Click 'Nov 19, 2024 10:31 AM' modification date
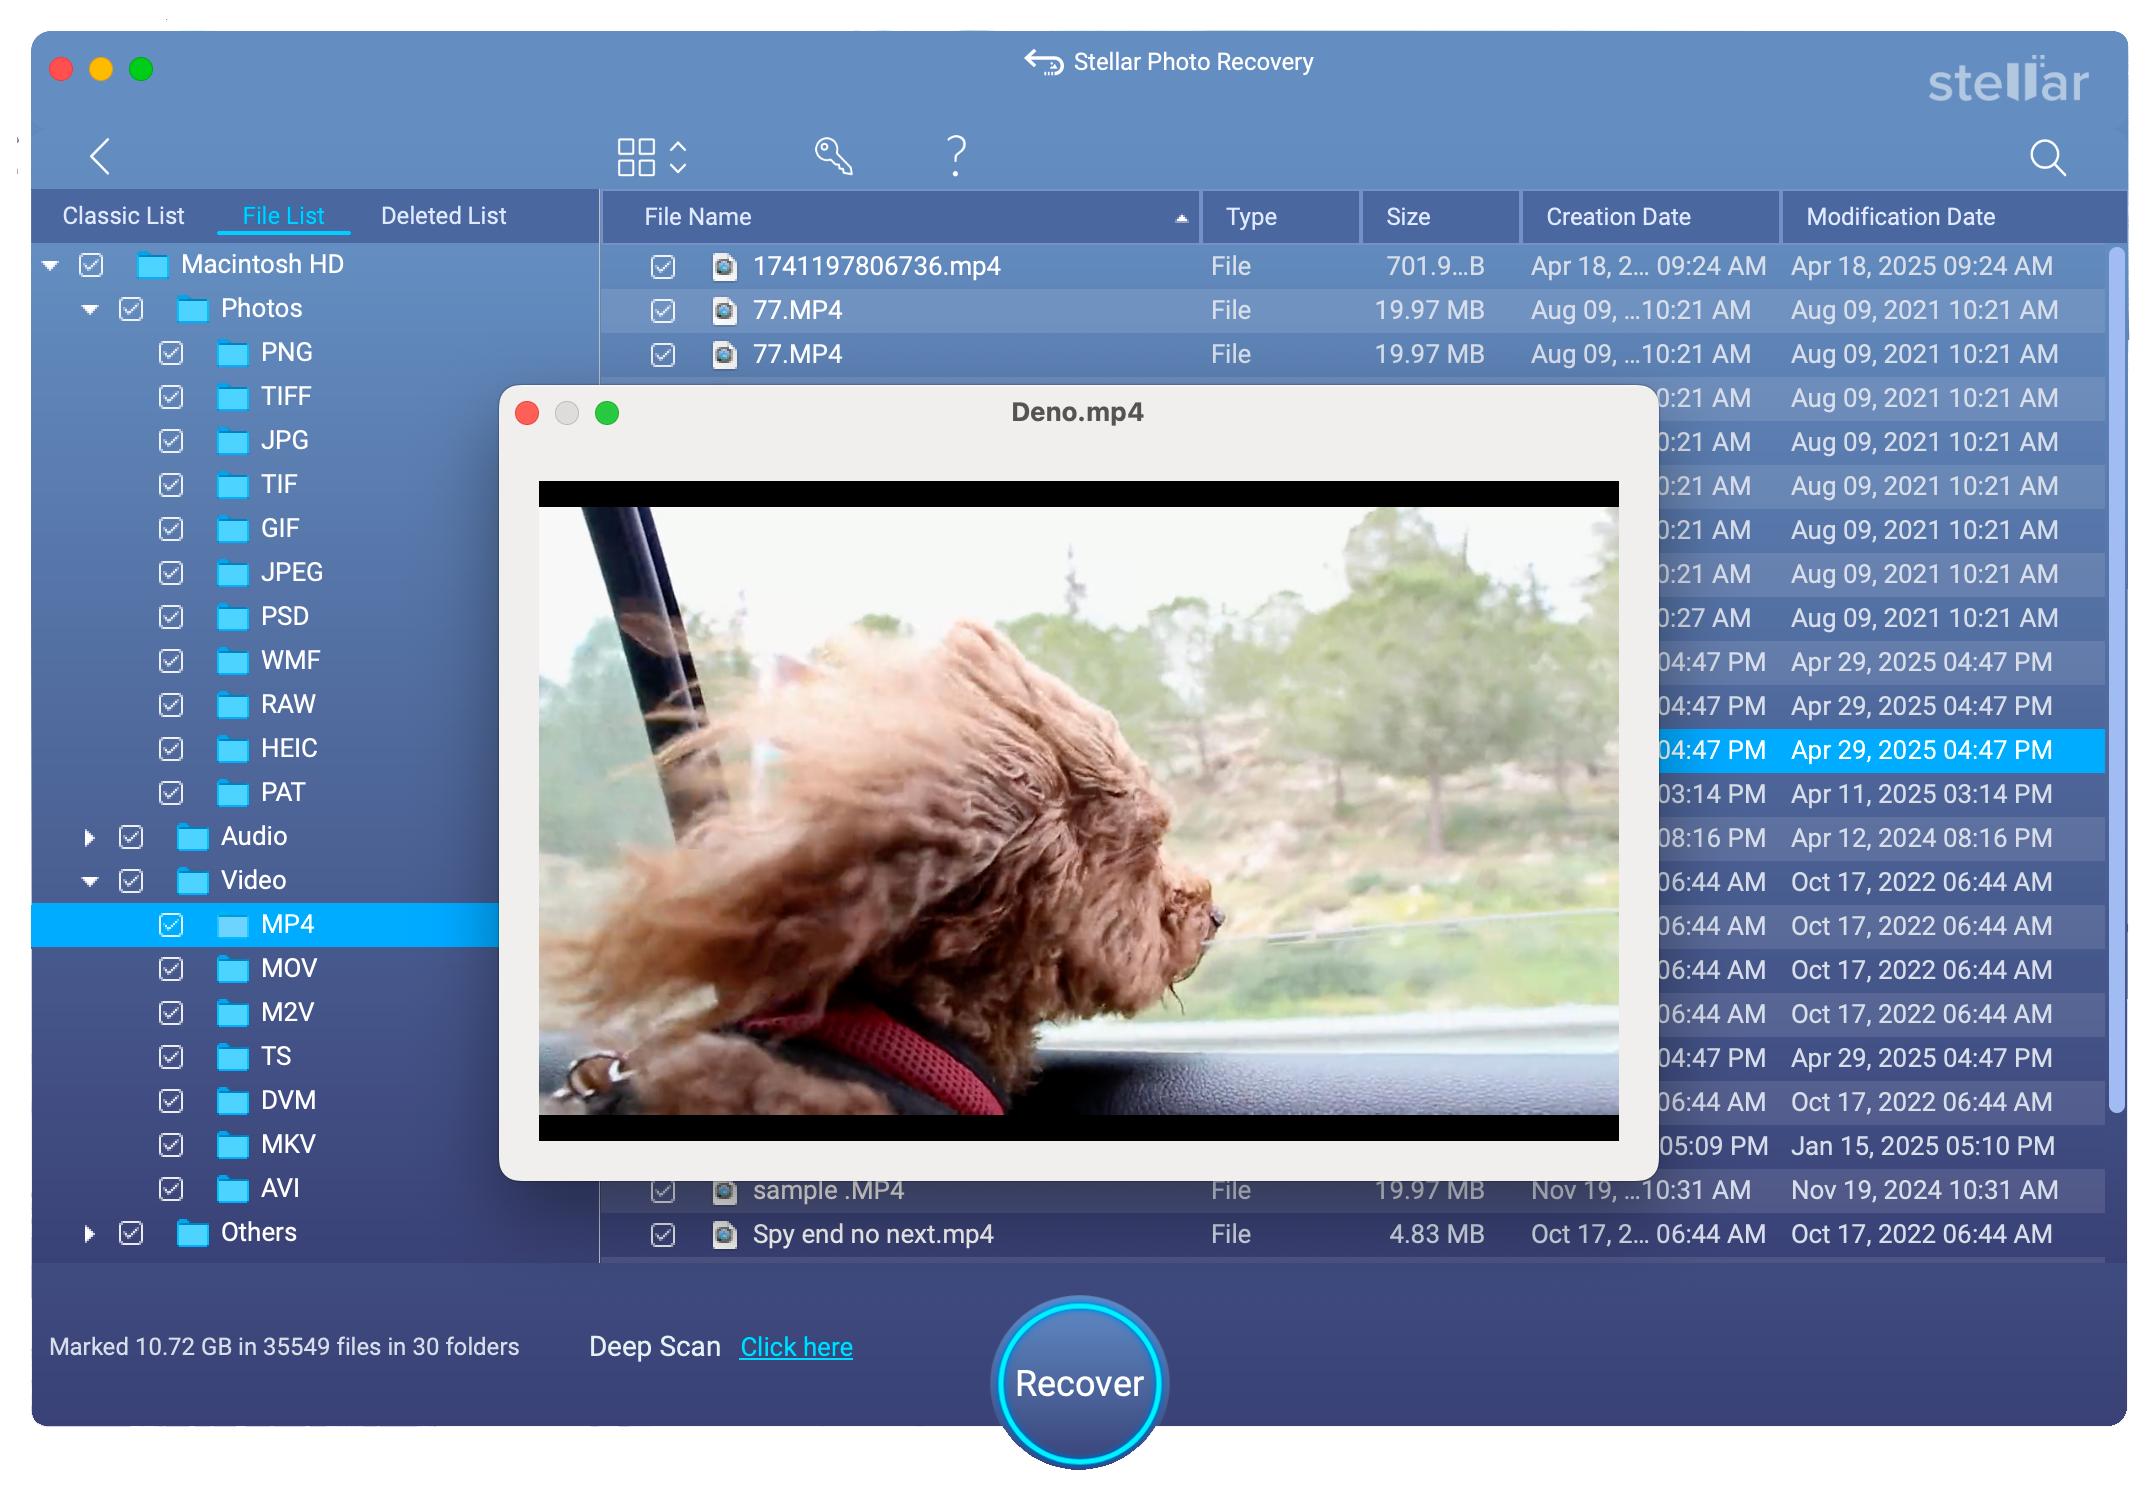 click(x=1924, y=1190)
